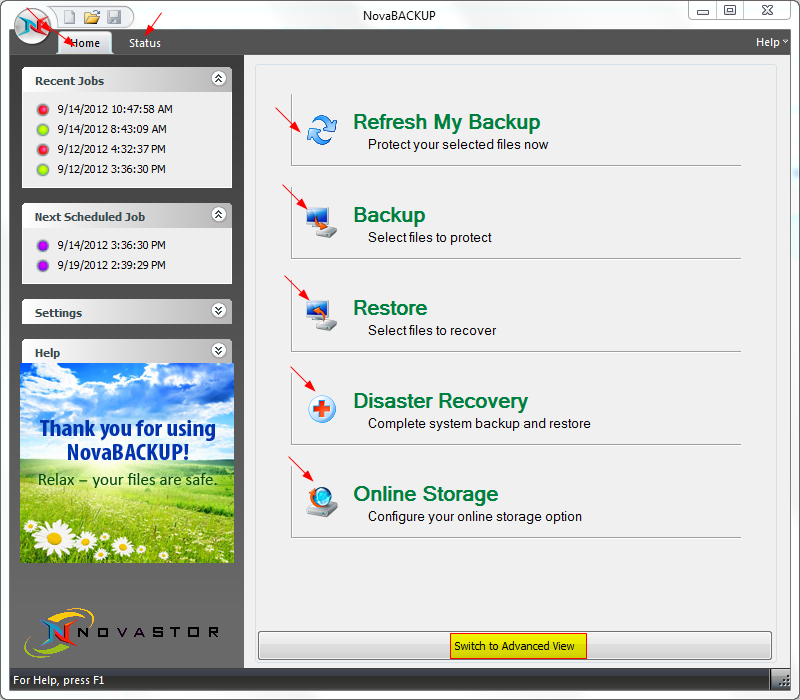Switch to the Home tab
This screenshot has width=800, height=700.
[85, 43]
